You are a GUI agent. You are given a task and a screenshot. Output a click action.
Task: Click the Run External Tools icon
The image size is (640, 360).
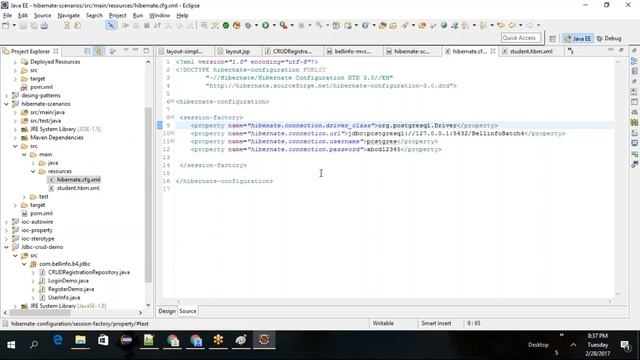click(x=283, y=25)
